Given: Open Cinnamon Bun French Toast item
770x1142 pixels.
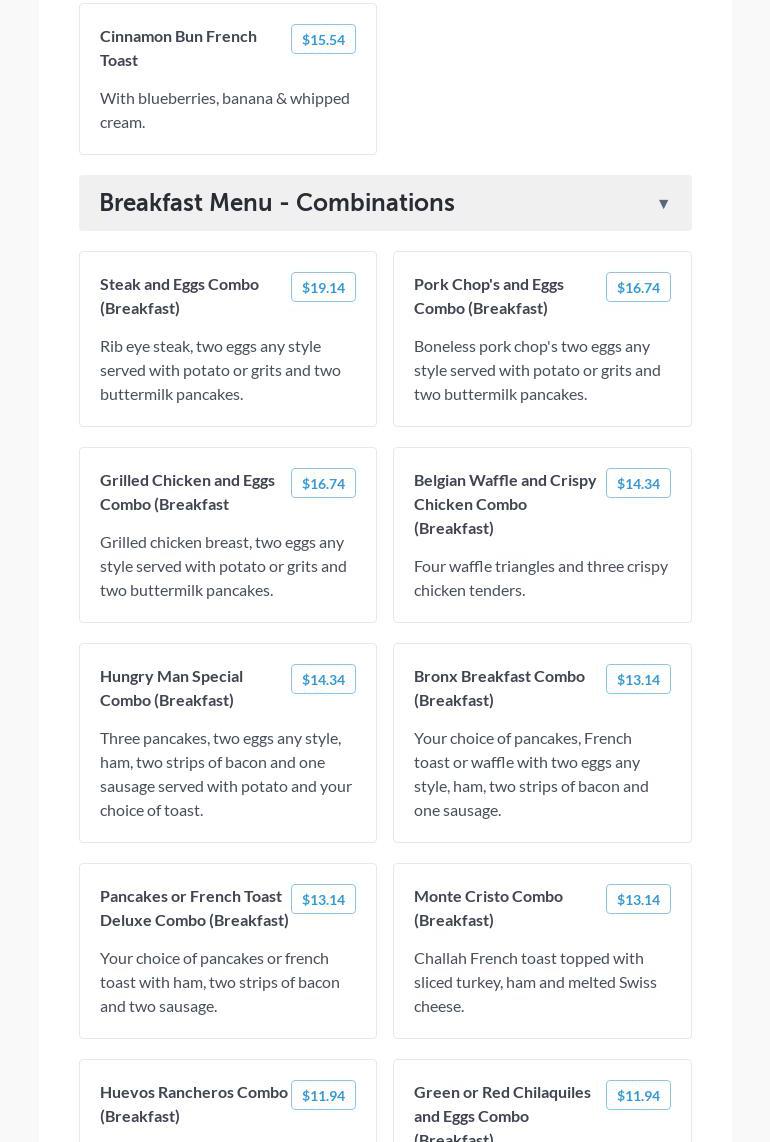Looking at the screenshot, I should [178, 48].
